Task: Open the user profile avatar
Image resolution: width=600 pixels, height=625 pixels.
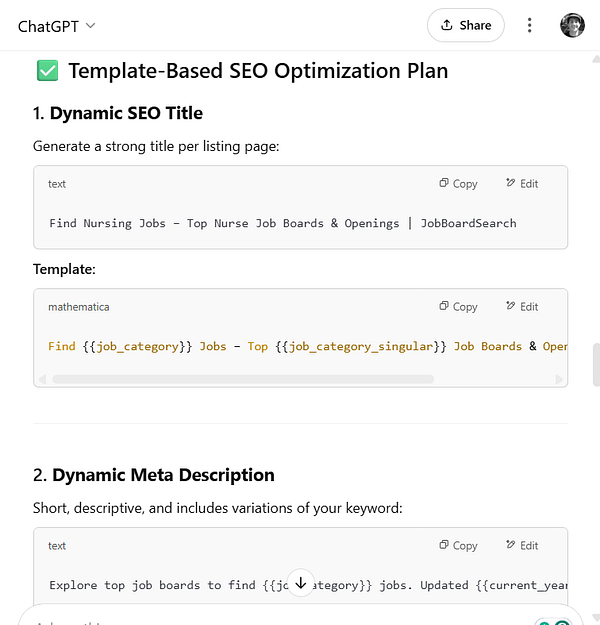Action: coord(572,26)
